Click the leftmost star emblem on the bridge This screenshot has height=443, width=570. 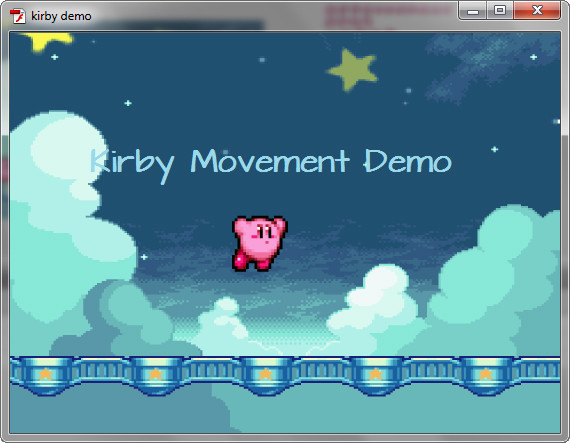click(x=45, y=374)
